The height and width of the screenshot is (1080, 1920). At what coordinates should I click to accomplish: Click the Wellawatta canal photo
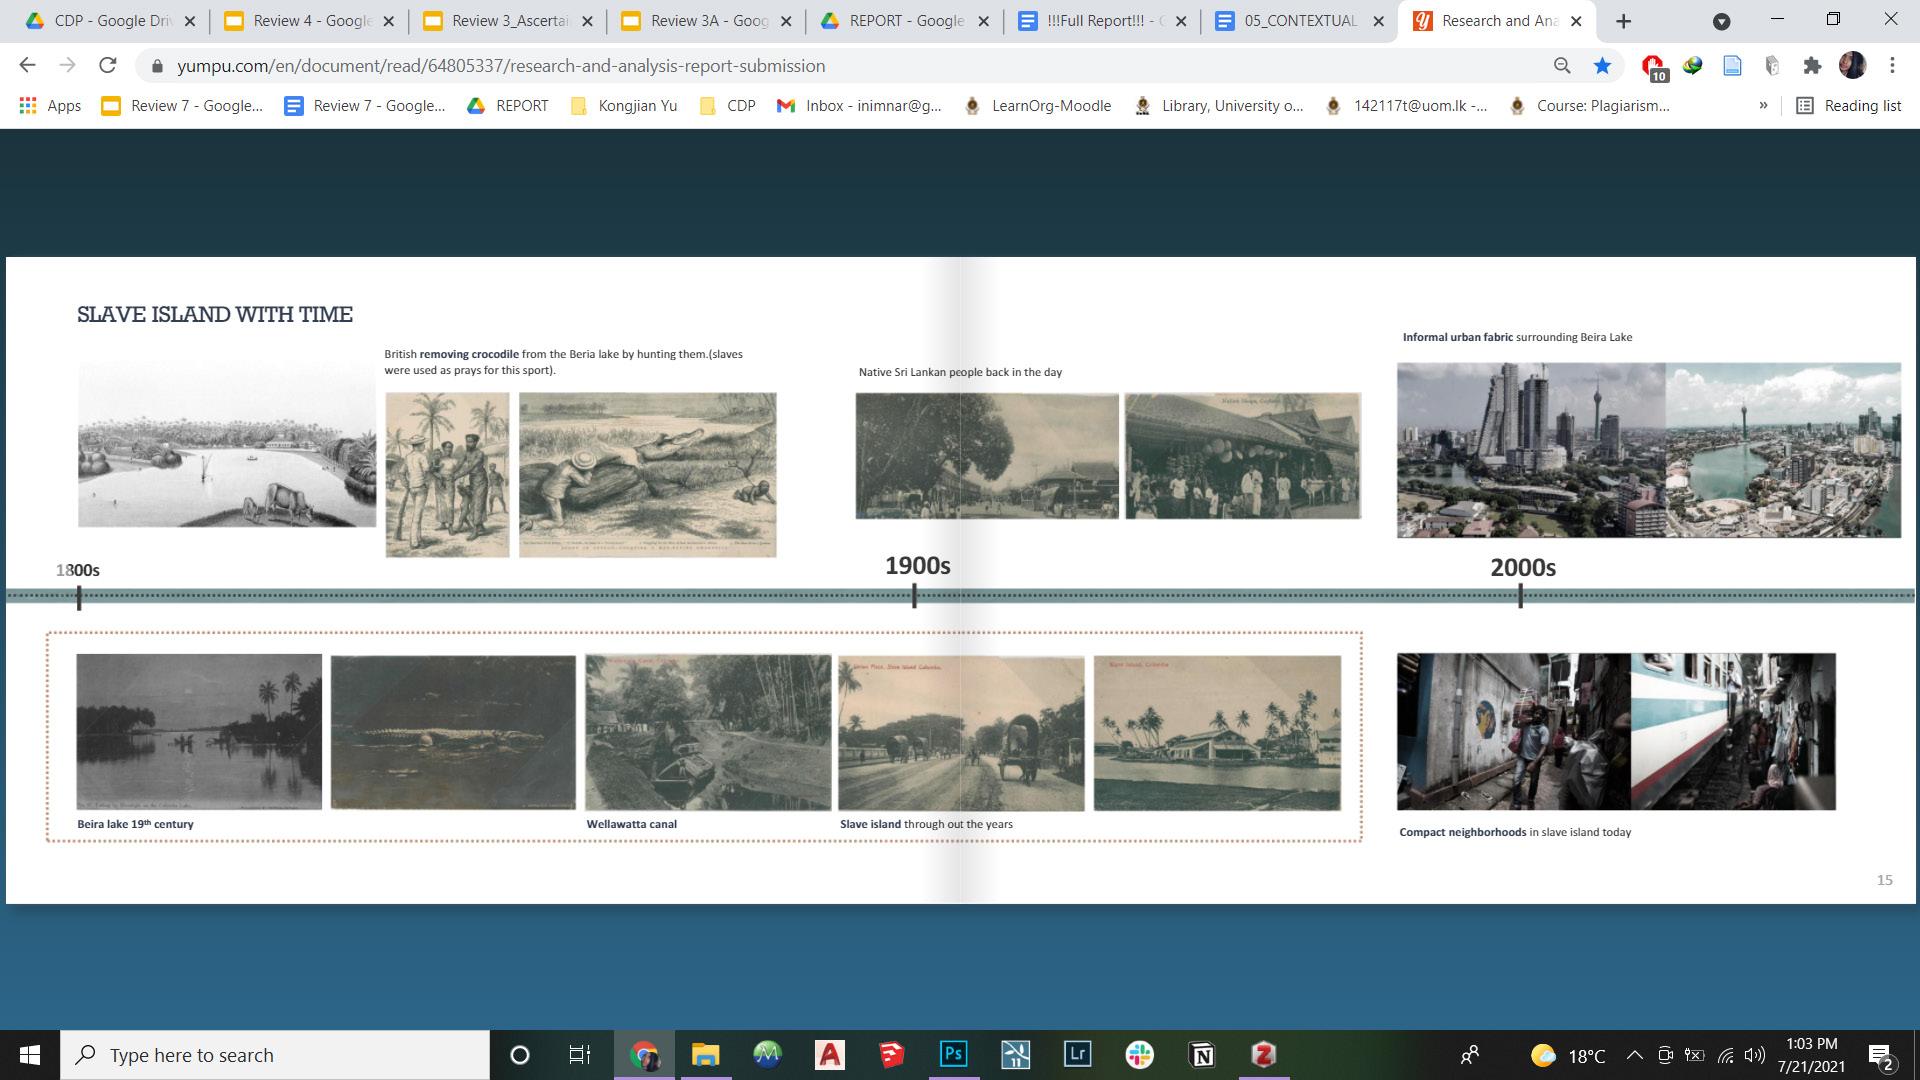[707, 732]
